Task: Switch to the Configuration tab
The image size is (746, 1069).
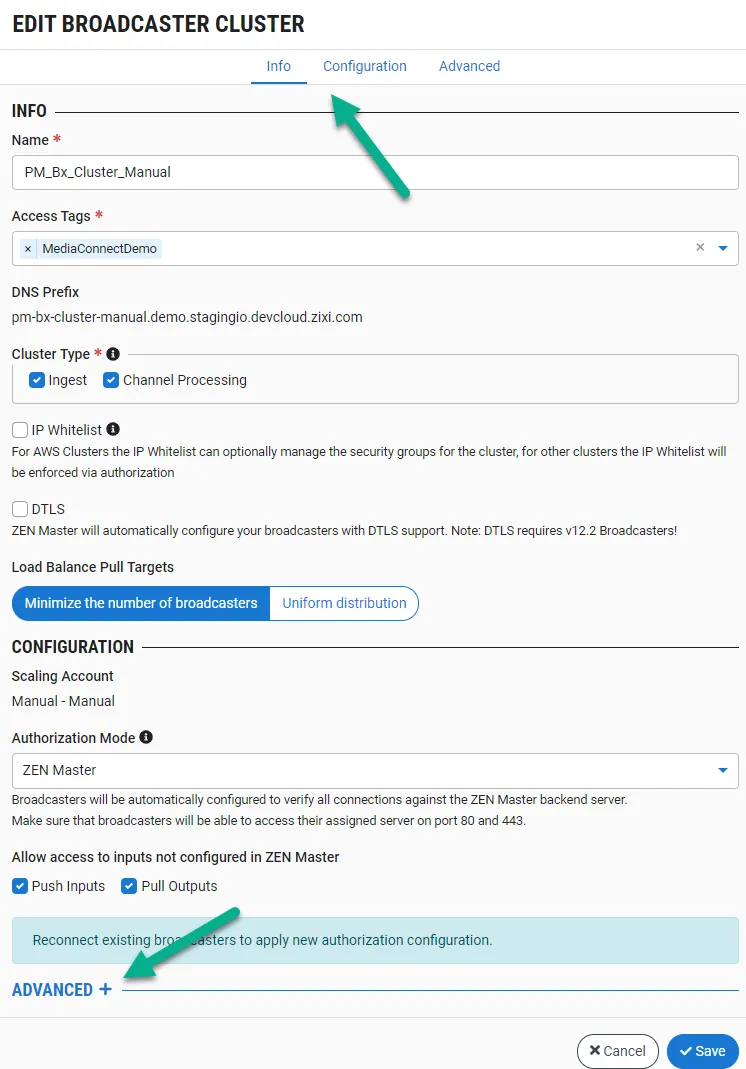Action: click(x=364, y=66)
